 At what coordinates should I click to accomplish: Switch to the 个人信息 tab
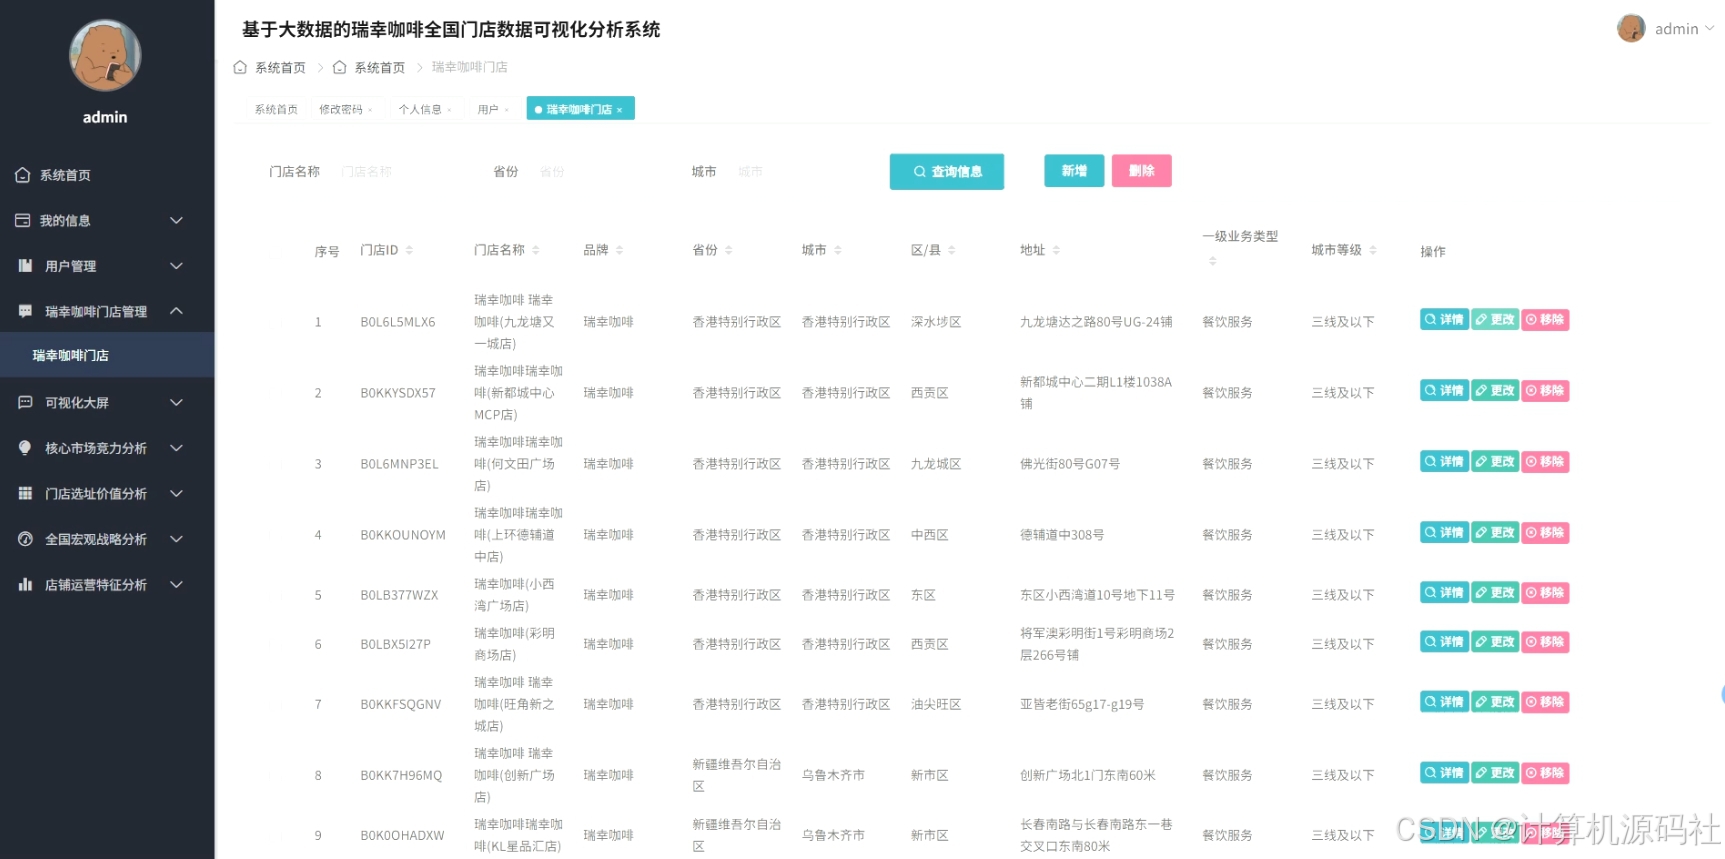420,109
